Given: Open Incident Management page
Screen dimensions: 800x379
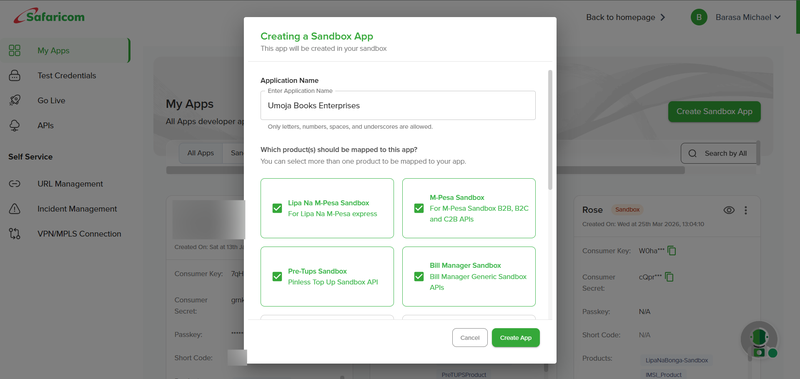Looking at the screenshot, I should pos(77,209).
